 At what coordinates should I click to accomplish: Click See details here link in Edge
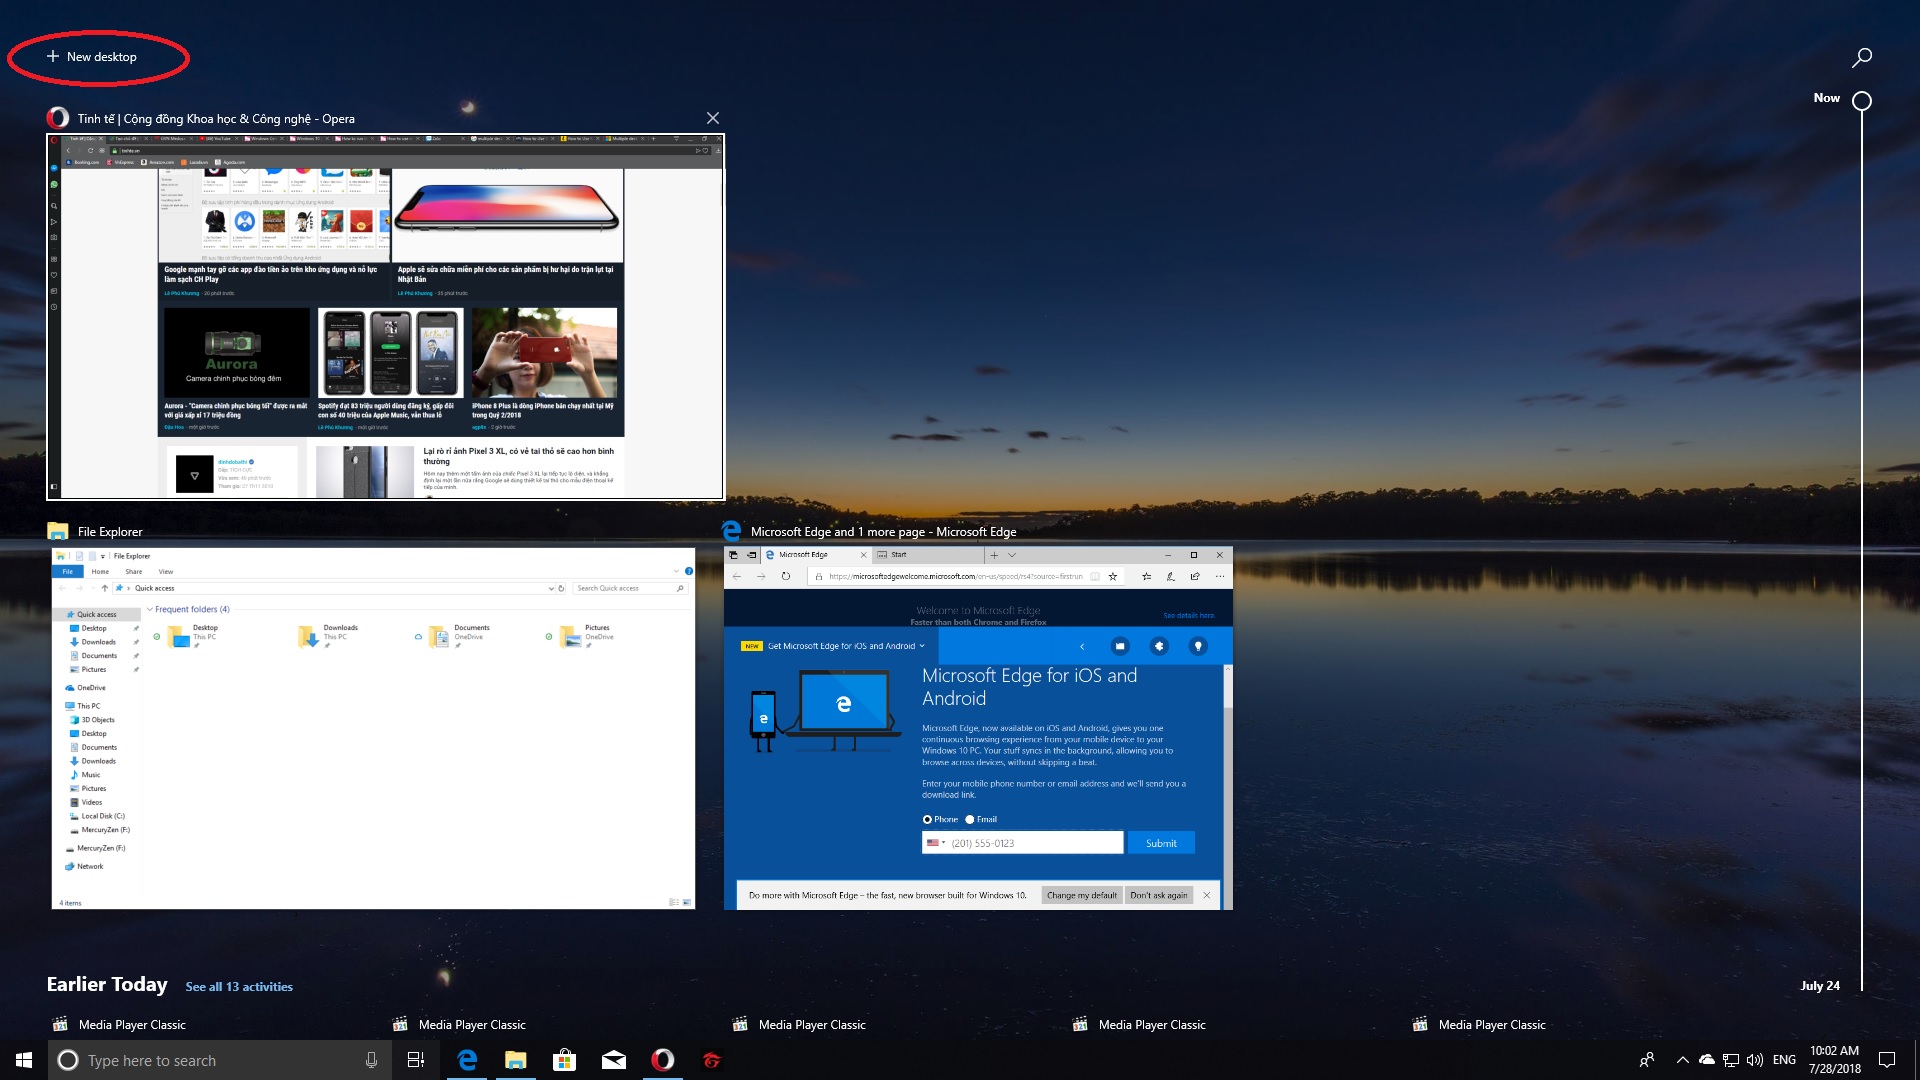pos(1188,615)
